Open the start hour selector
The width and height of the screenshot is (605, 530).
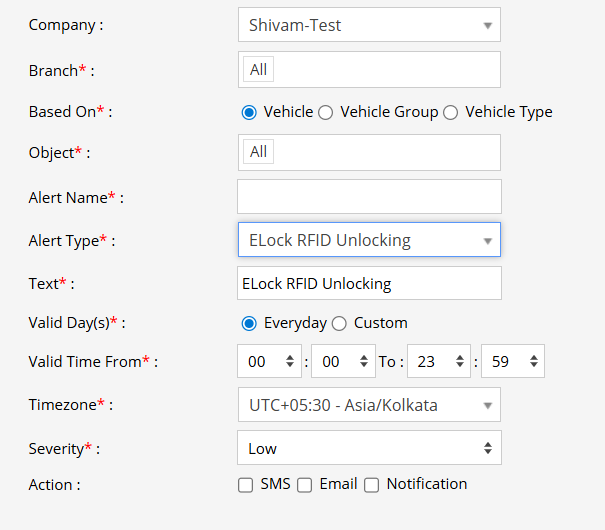click(269, 361)
